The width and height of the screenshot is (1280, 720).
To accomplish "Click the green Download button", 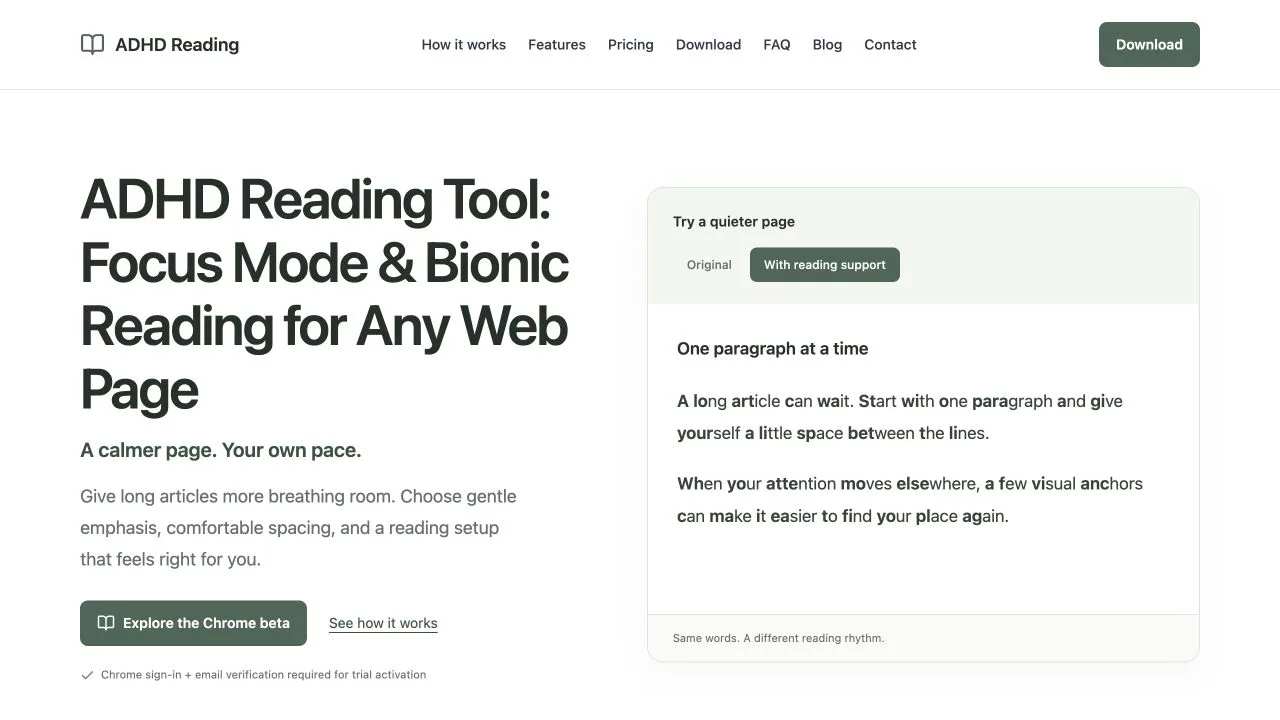I will [x=1149, y=45].
